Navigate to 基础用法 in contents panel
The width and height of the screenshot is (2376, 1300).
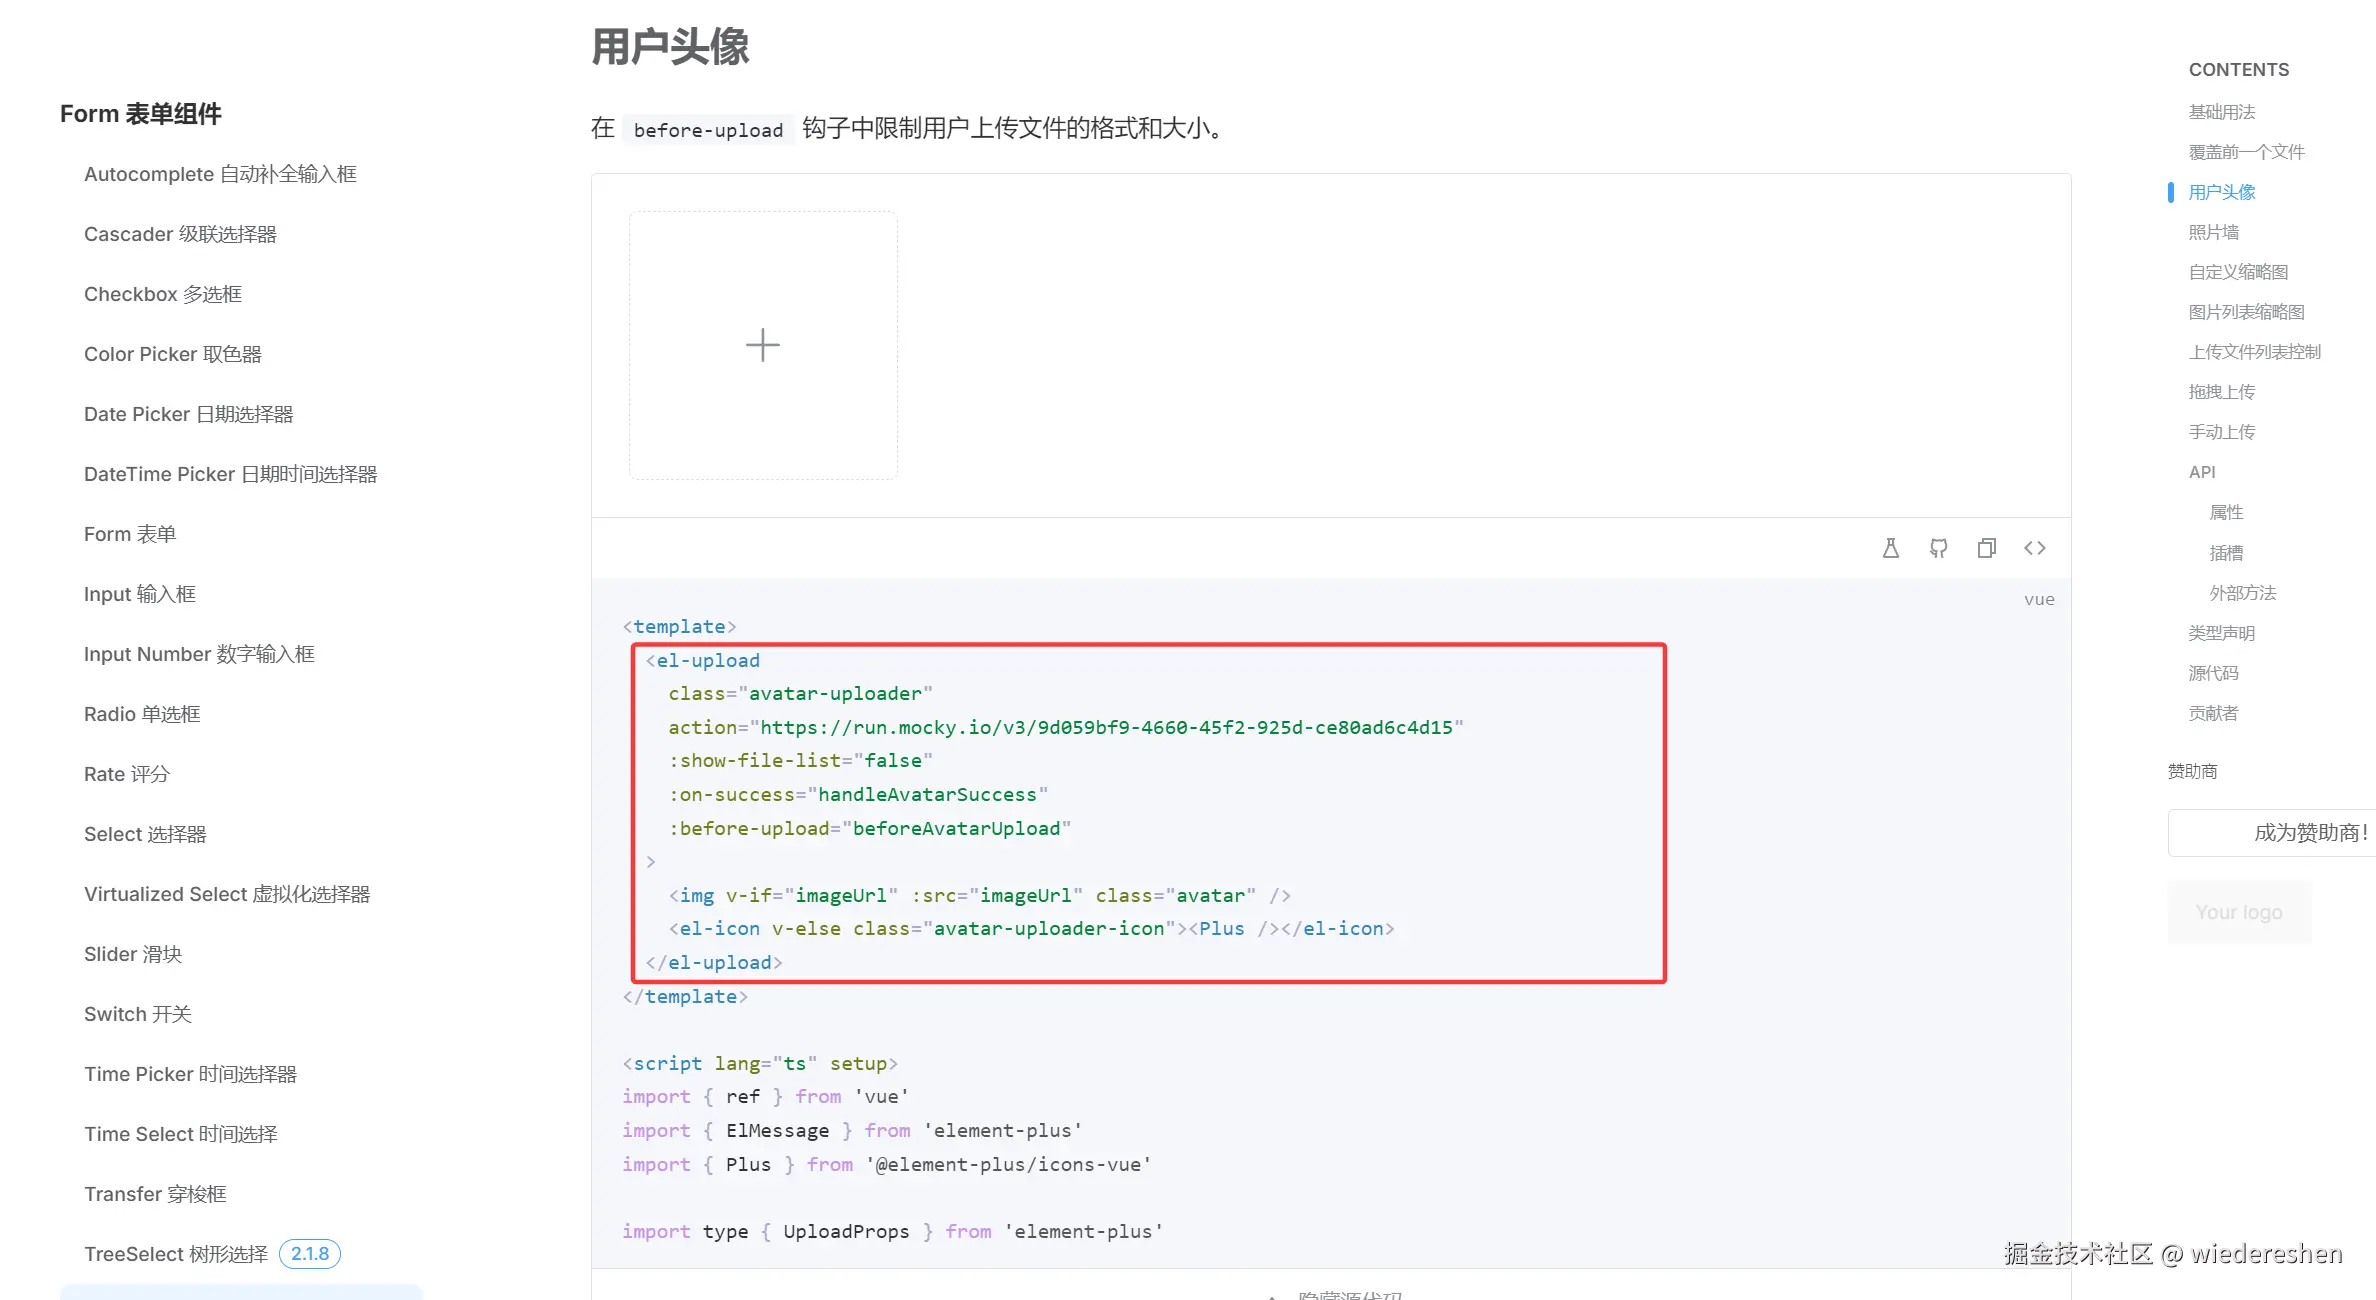[x=2222, y=111]
